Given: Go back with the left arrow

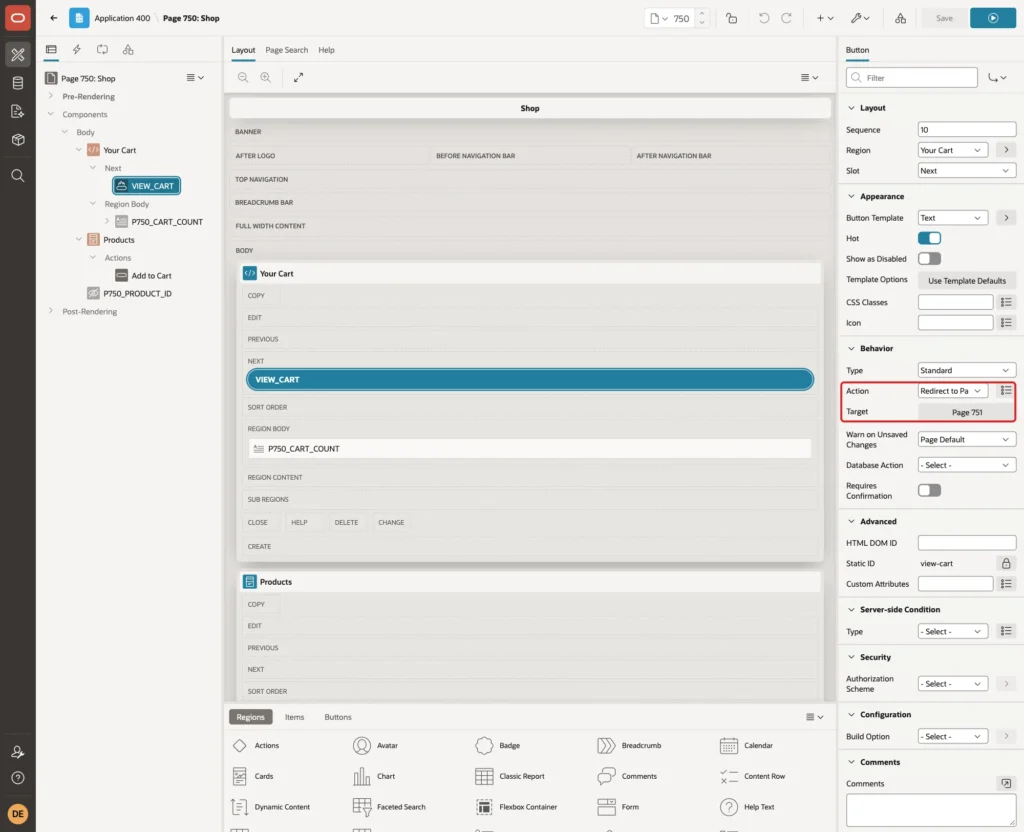Looking at the screenshot, I should pos(54,18).
